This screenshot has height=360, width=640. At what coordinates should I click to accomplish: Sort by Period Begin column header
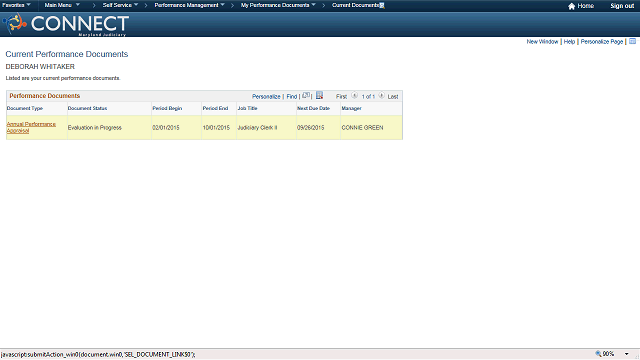[x=167, y=109]
